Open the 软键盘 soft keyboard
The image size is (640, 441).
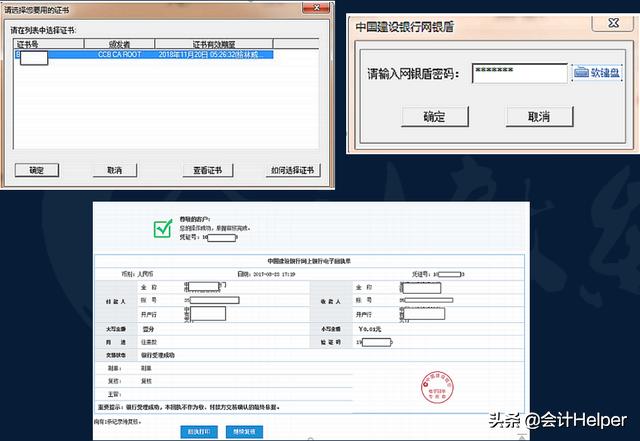(597, 73)
